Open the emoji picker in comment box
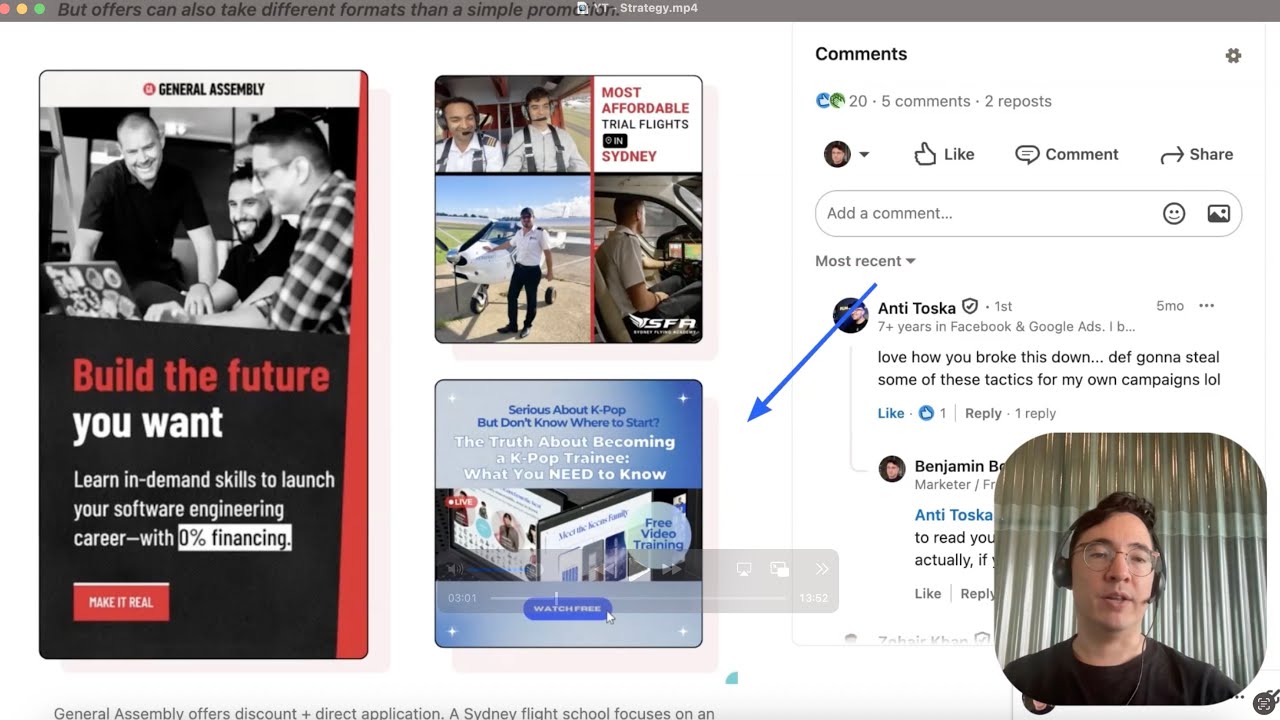The image size is (1280, 720). click(x=1174, y=213)
